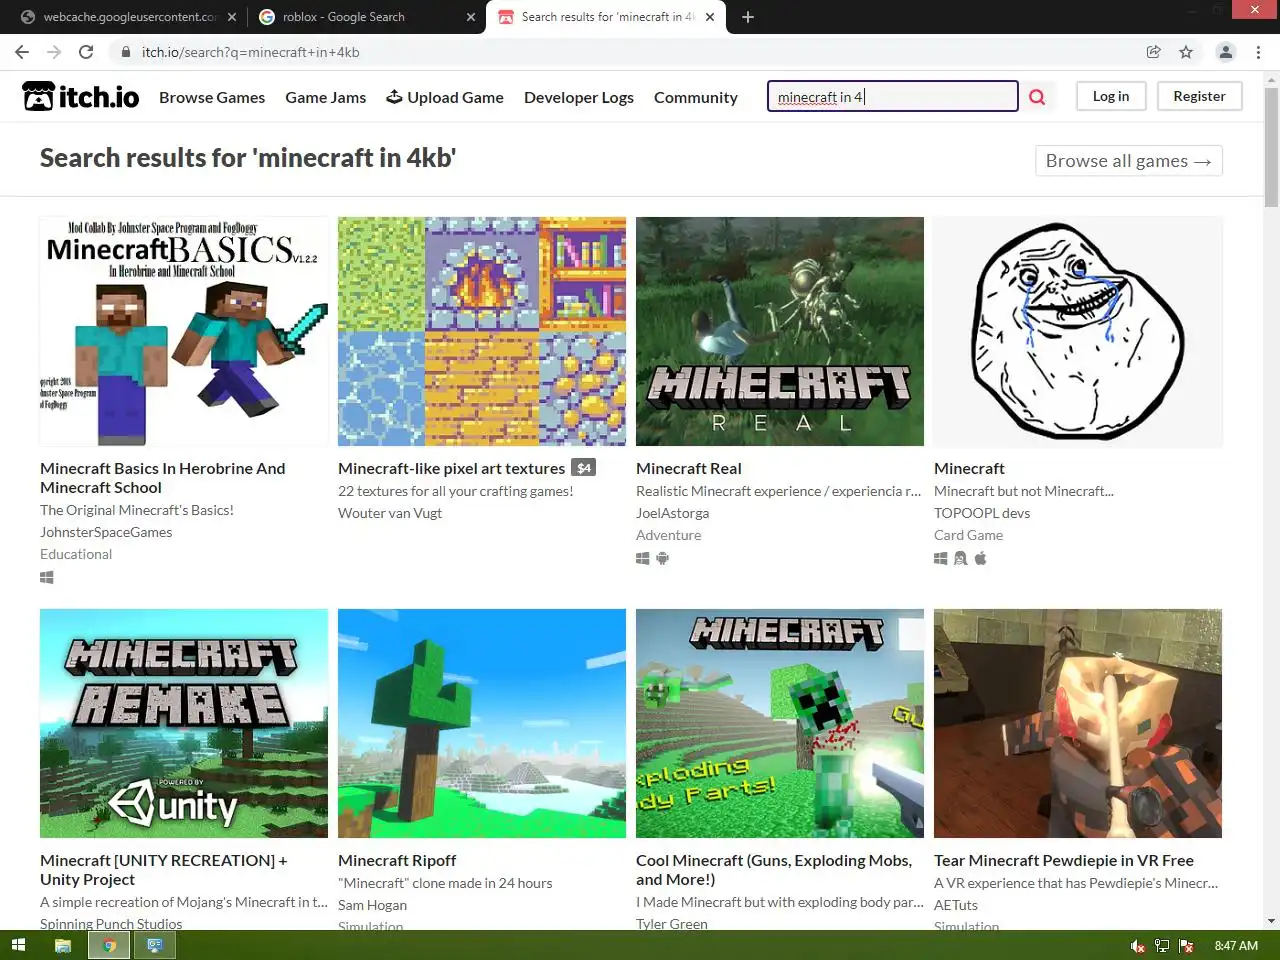Click the forever alone face thumbnail
This screenshot has height=960, width=1280.
pyautogui.click(x=1078, y=332)
